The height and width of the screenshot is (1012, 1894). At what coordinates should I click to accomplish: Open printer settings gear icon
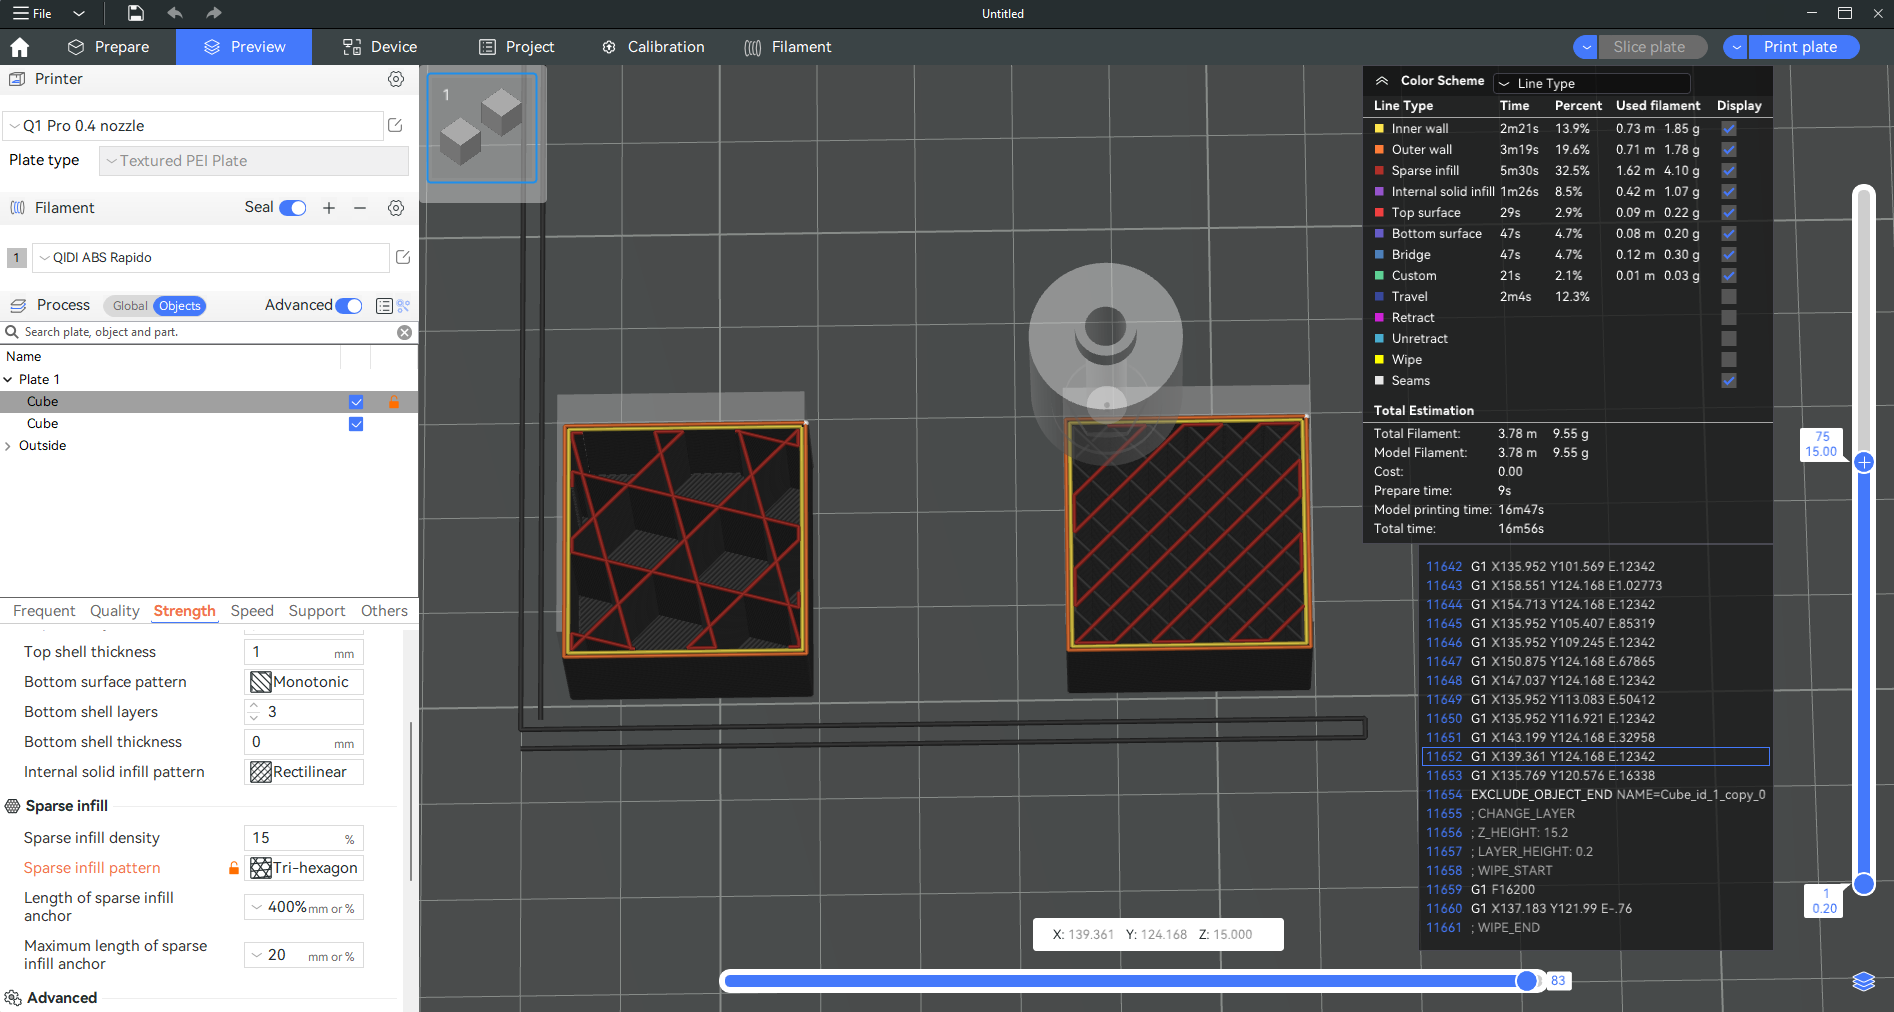click(x=396, y=79)
